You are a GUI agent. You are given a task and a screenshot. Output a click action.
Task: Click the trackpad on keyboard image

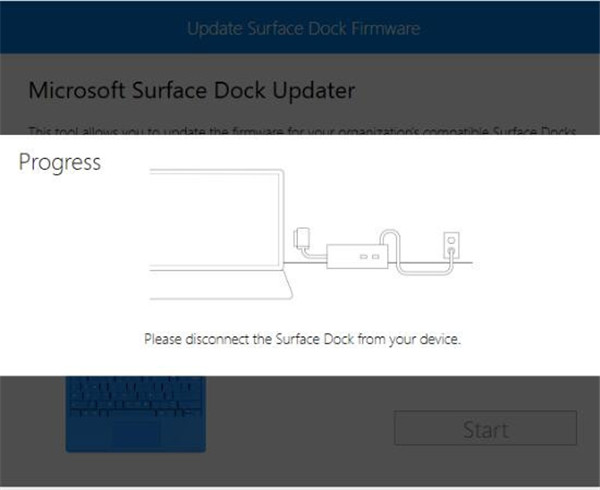[x=136, y=434]
